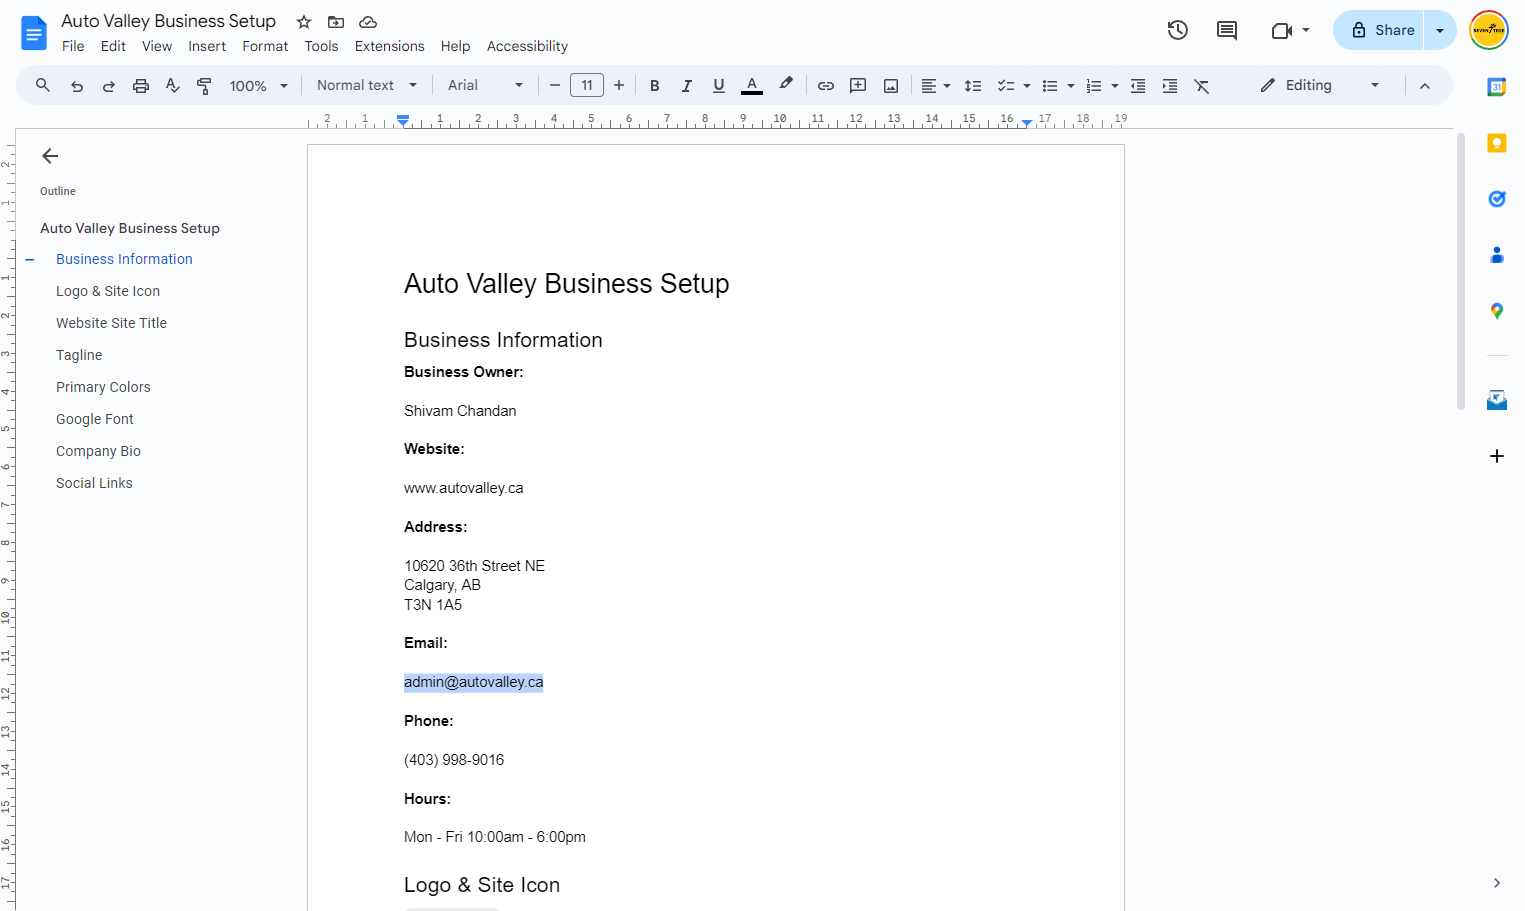Open the zoom level dropdown

coord(259,86)
